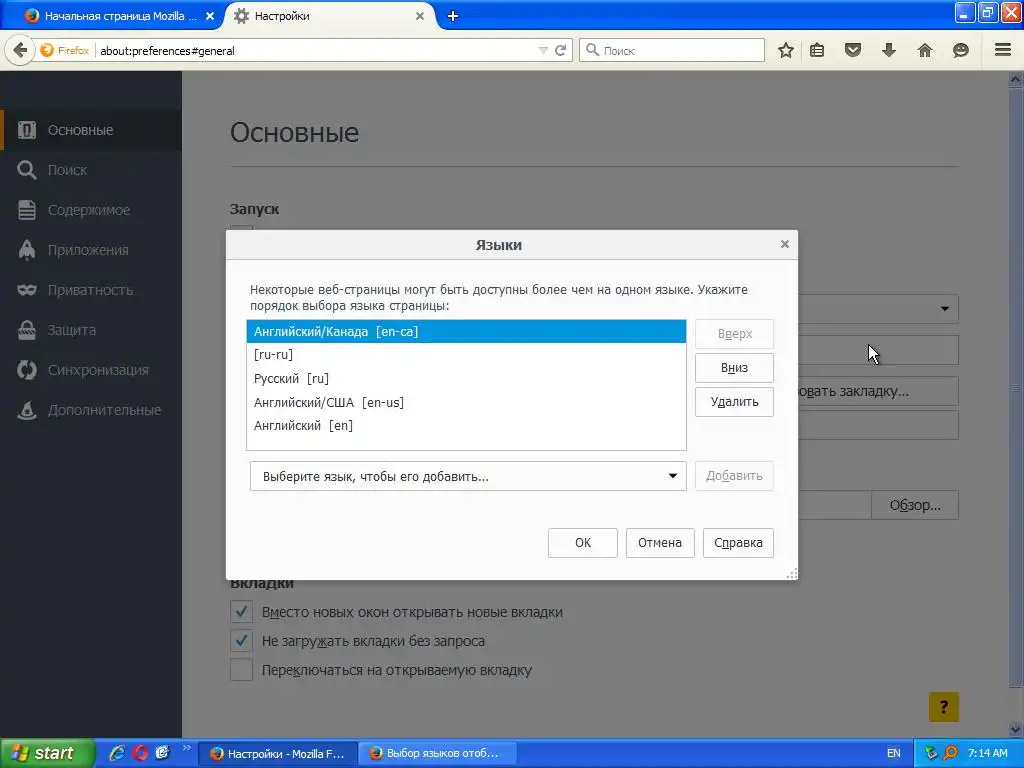Click the EN language indicator in taskbar
This screenshot has height=768, width=1024.
pos(893,753)
